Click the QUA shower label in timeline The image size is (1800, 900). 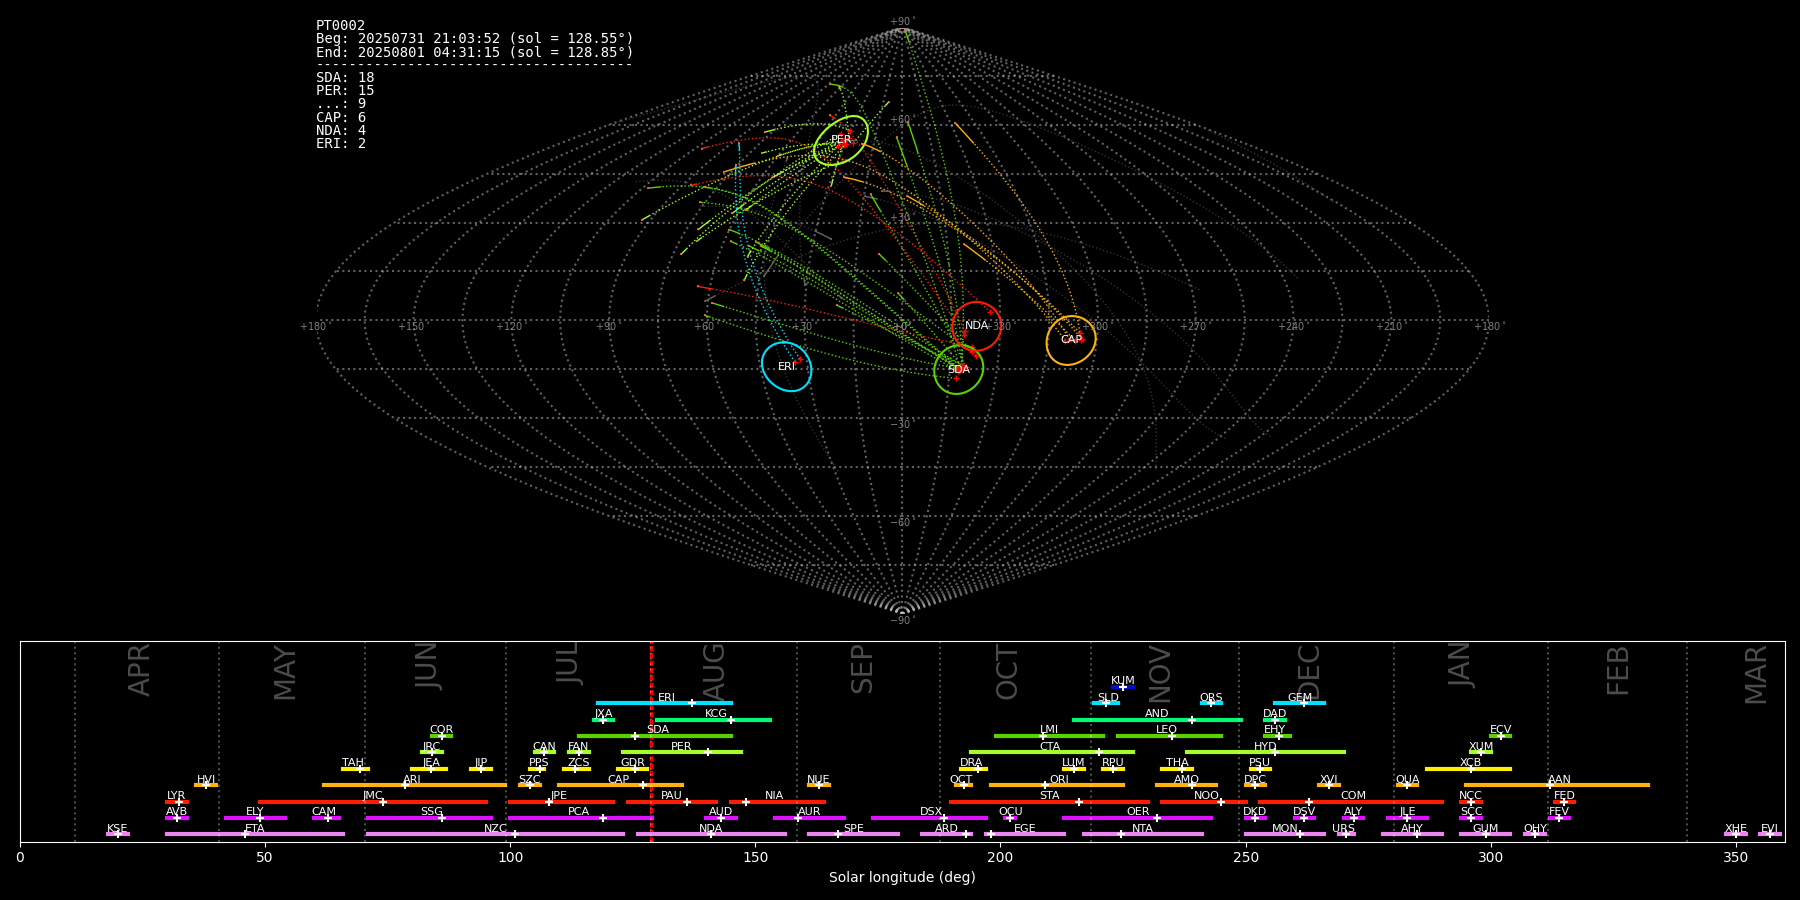1407,780
